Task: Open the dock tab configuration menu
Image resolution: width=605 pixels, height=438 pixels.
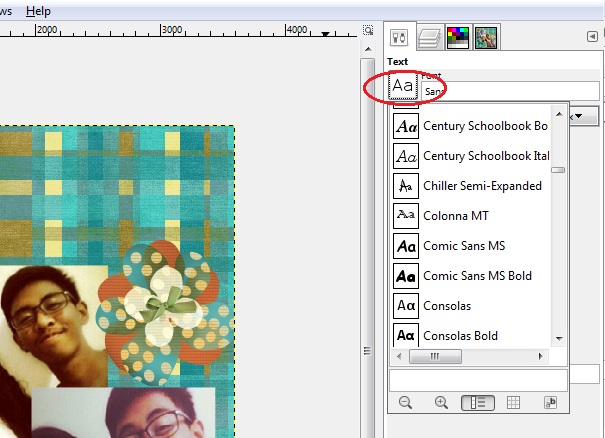Action: click(592, 37)
